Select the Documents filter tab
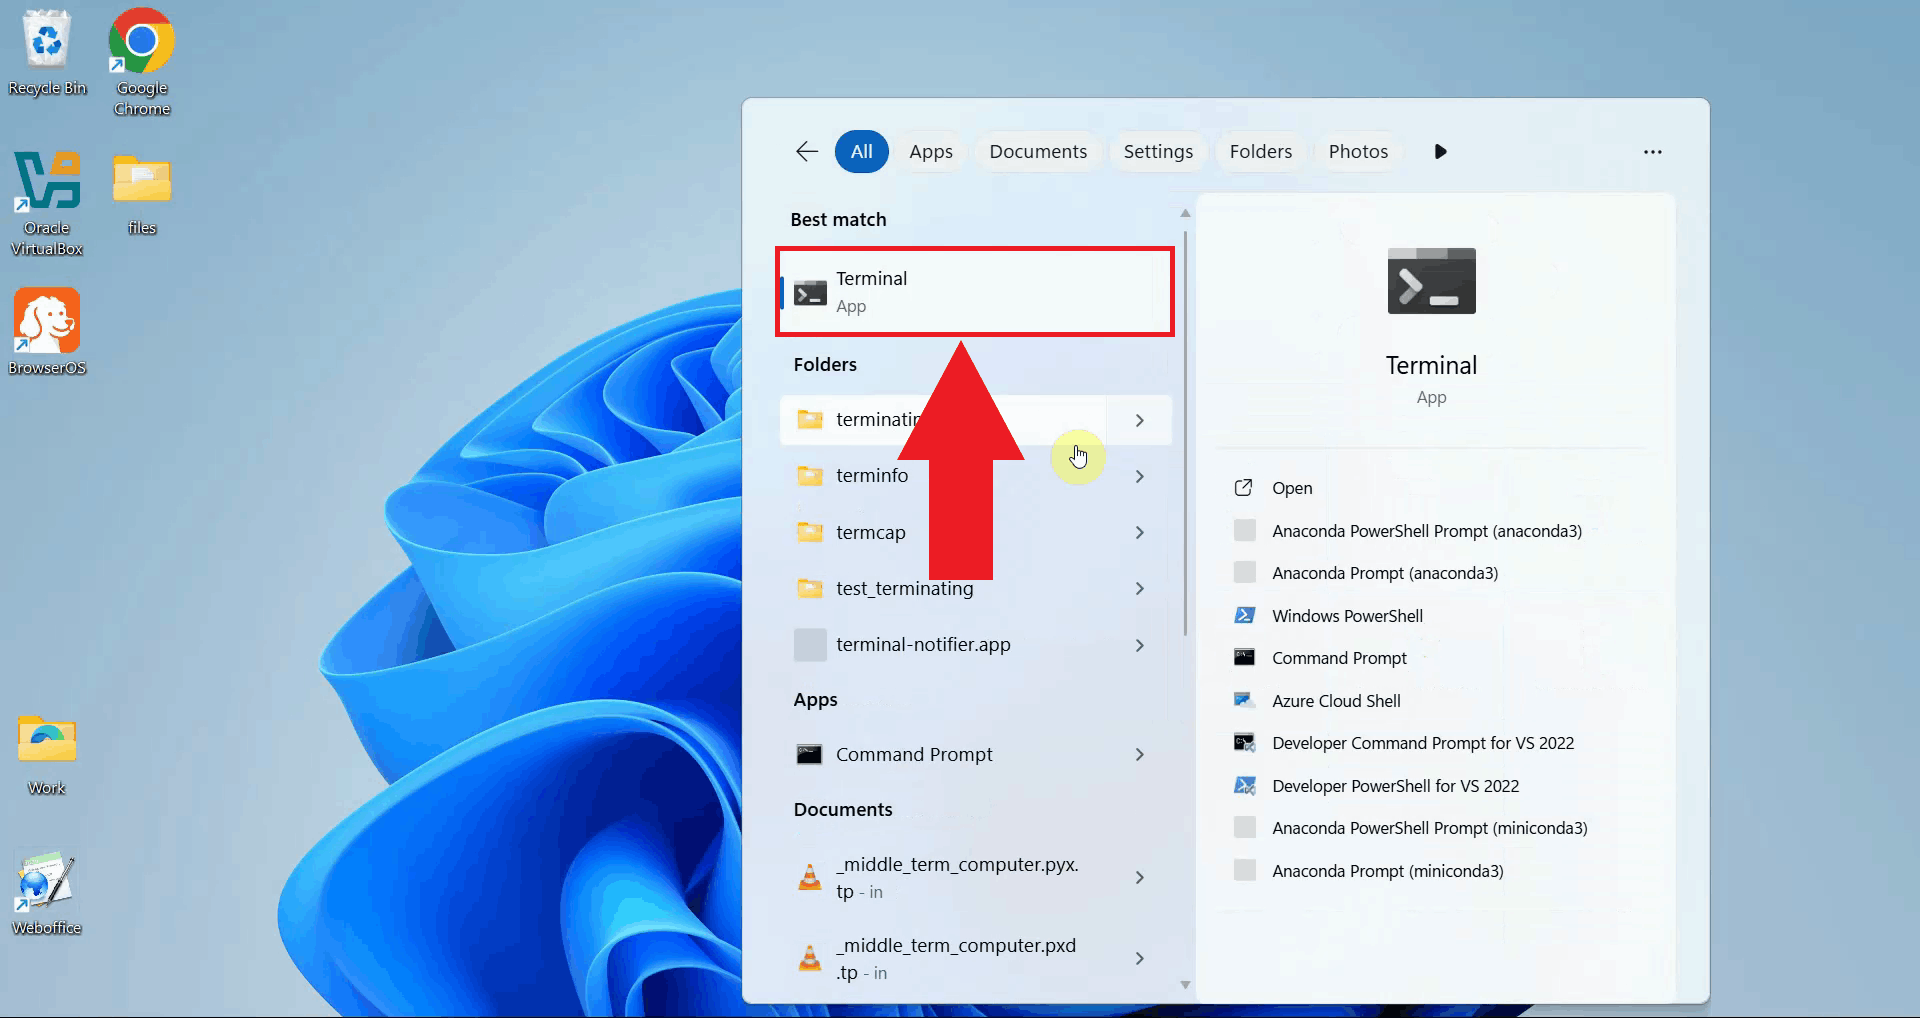1920x1018 pixels. pos(1037,151)
